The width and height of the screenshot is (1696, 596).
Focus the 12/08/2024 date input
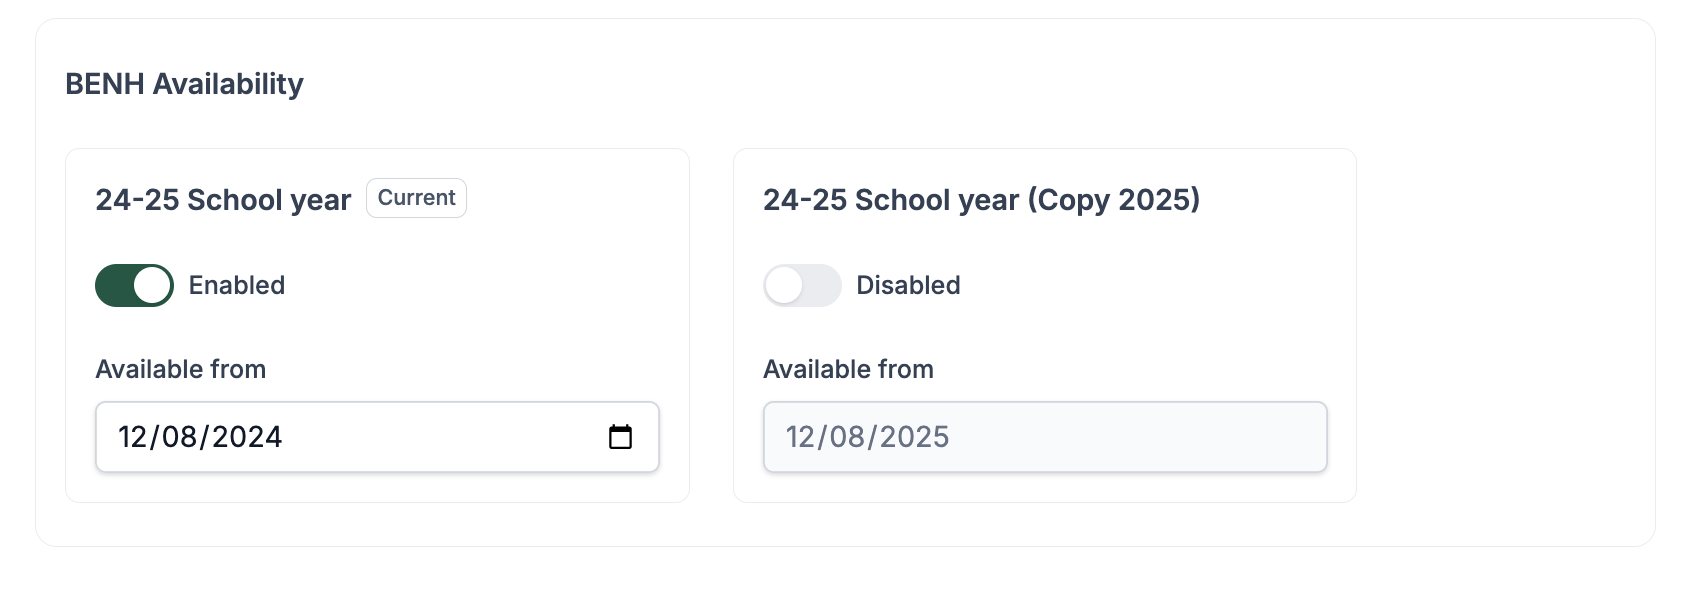[377, 437]
